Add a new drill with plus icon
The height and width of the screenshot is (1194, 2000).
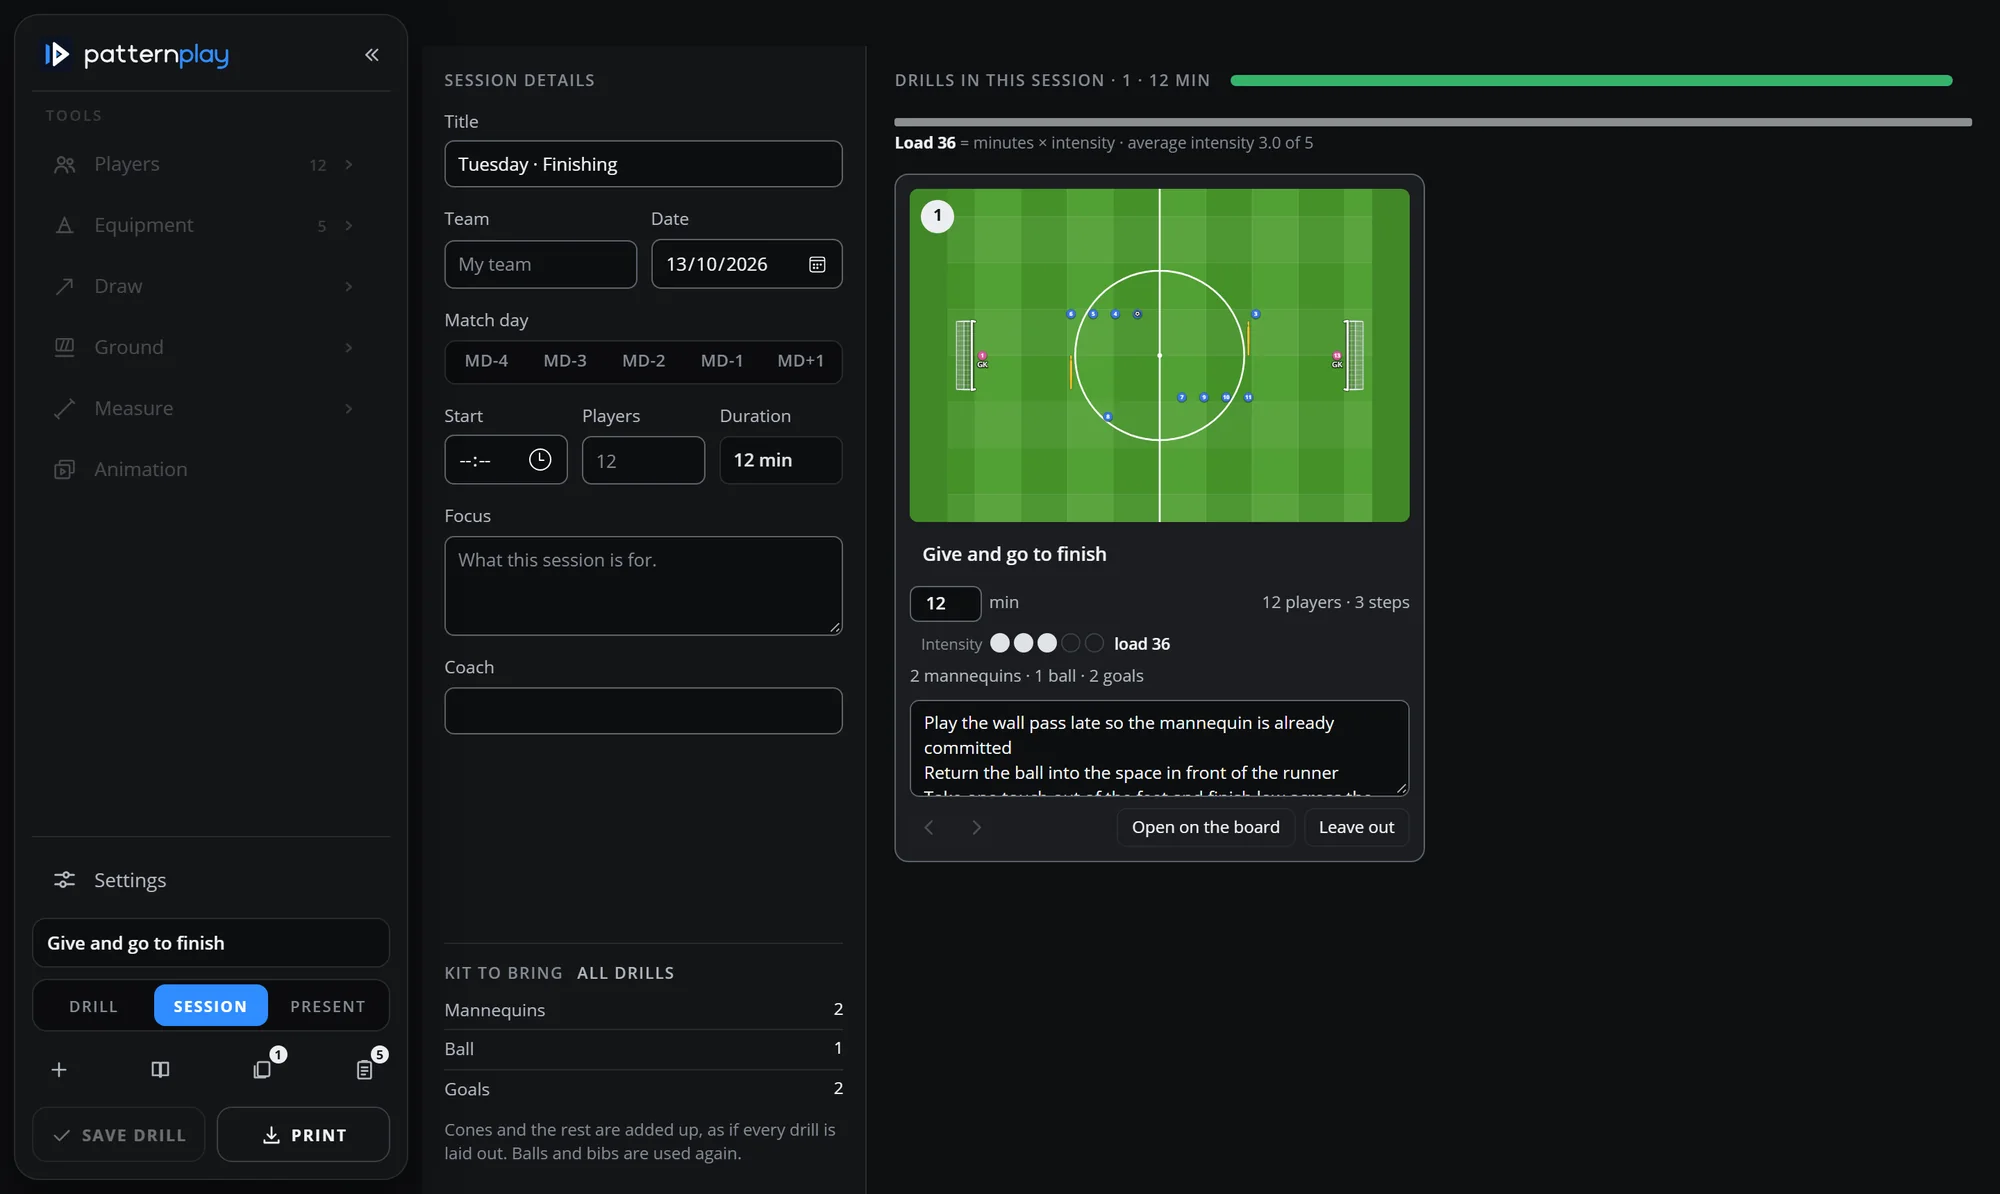[x=59, y=1070]
